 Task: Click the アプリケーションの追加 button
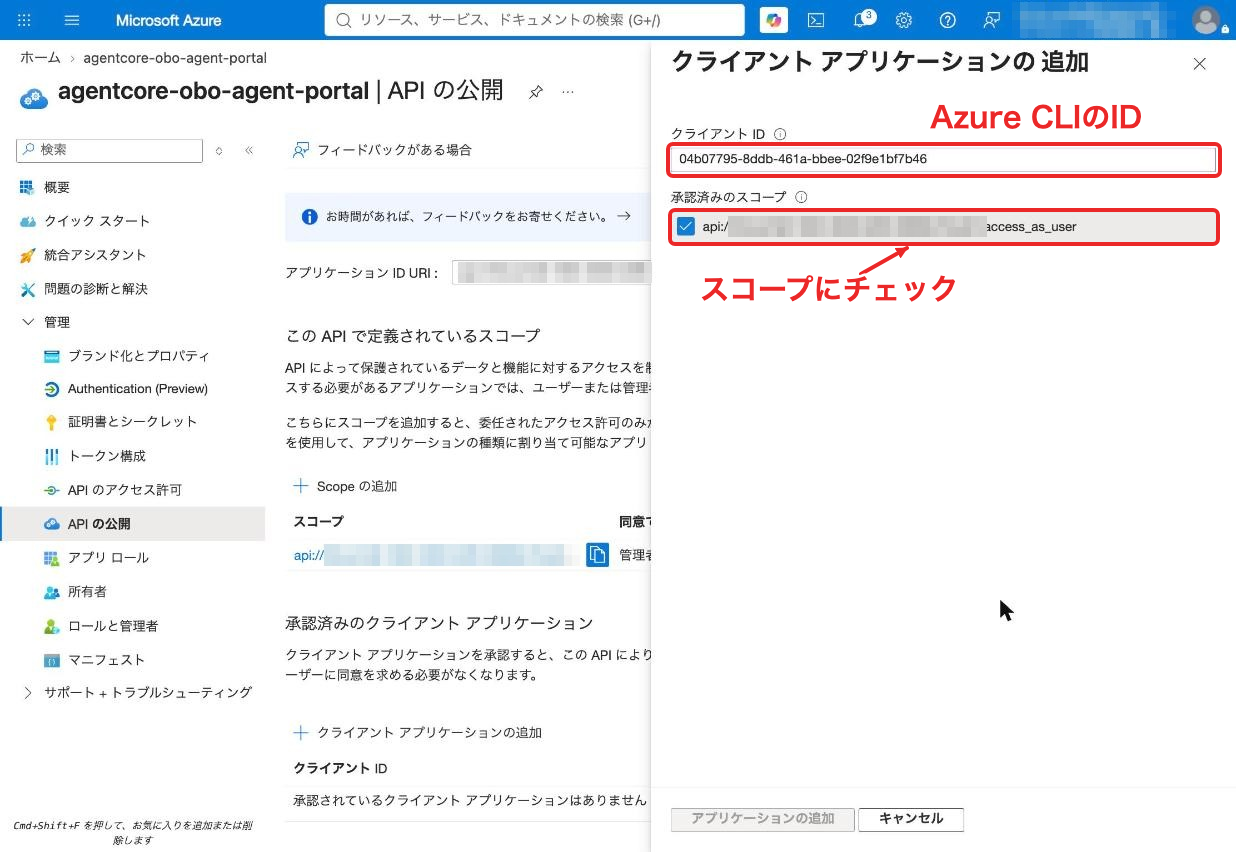[763, 819]
